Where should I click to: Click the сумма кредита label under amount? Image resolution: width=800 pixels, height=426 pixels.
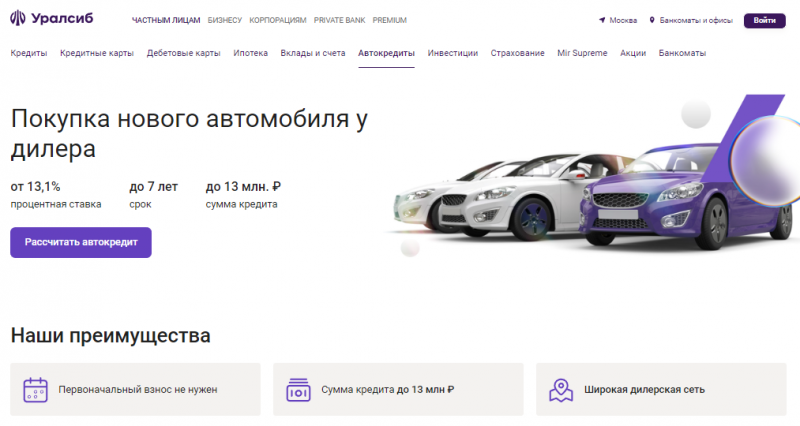click(241, 205)
